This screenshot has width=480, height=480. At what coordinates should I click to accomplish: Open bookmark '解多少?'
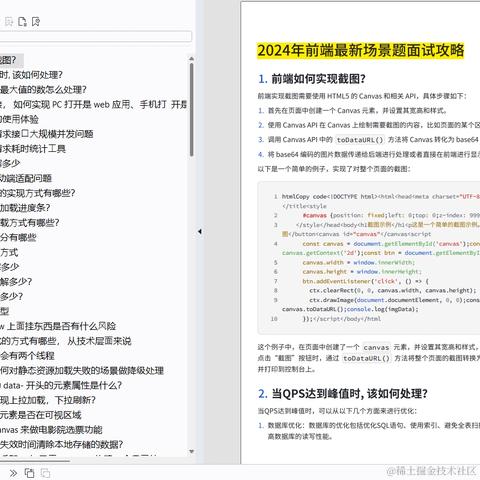pos(16,282)
